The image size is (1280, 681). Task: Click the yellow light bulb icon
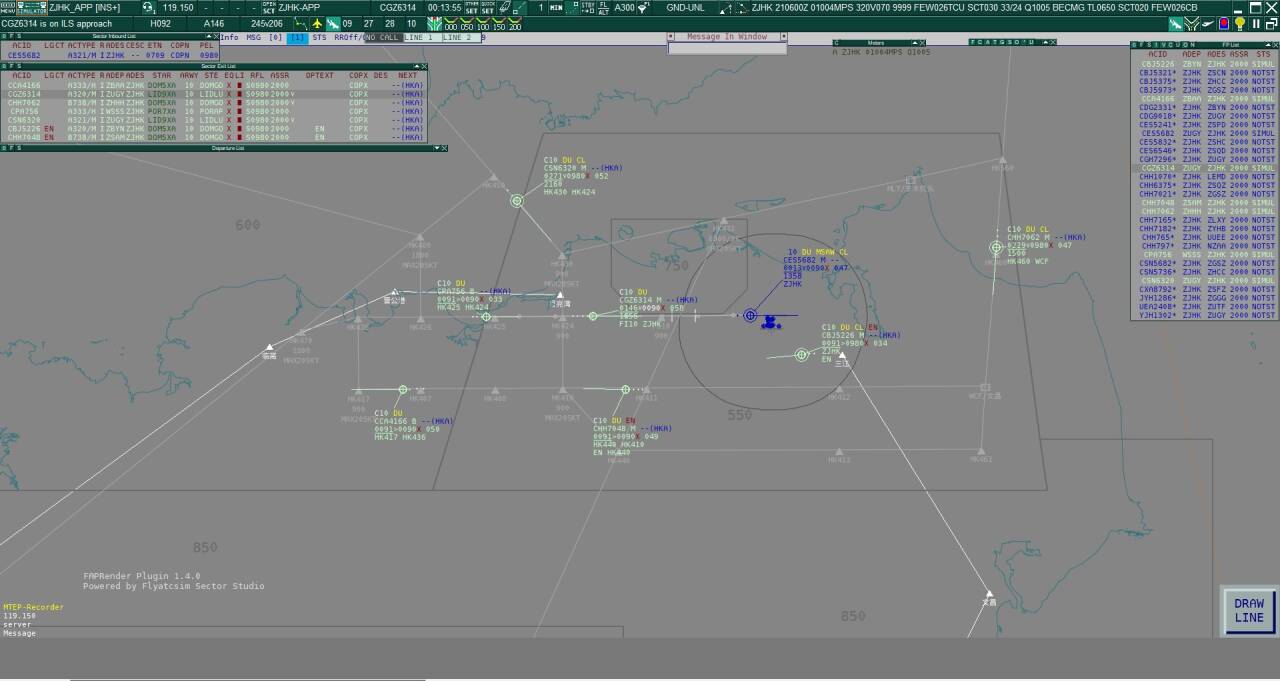tap(1240, 23)
